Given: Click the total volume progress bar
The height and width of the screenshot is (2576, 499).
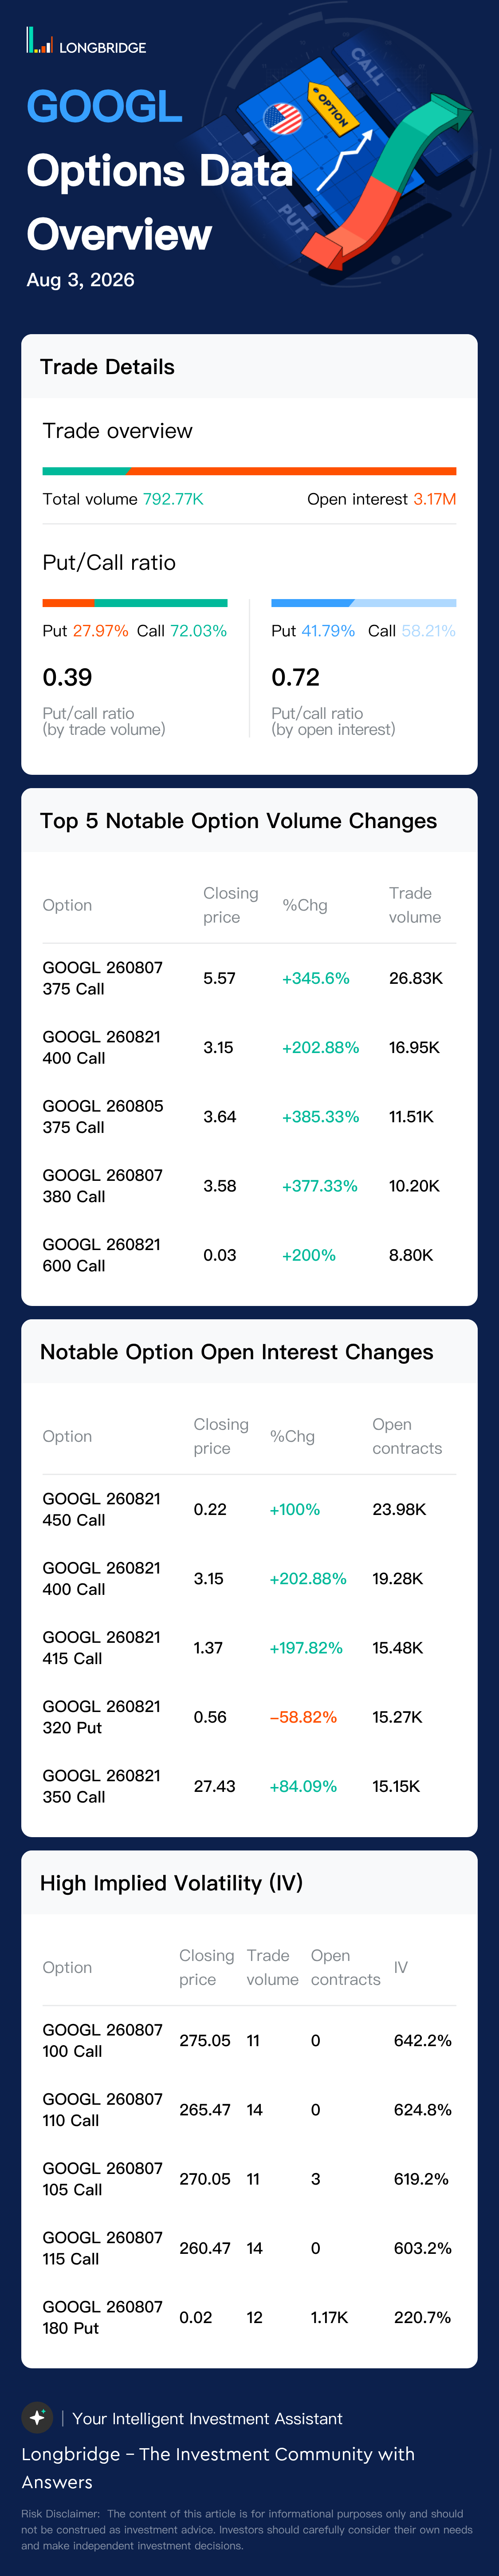Looking at the screenshot, I should point(249,471).
